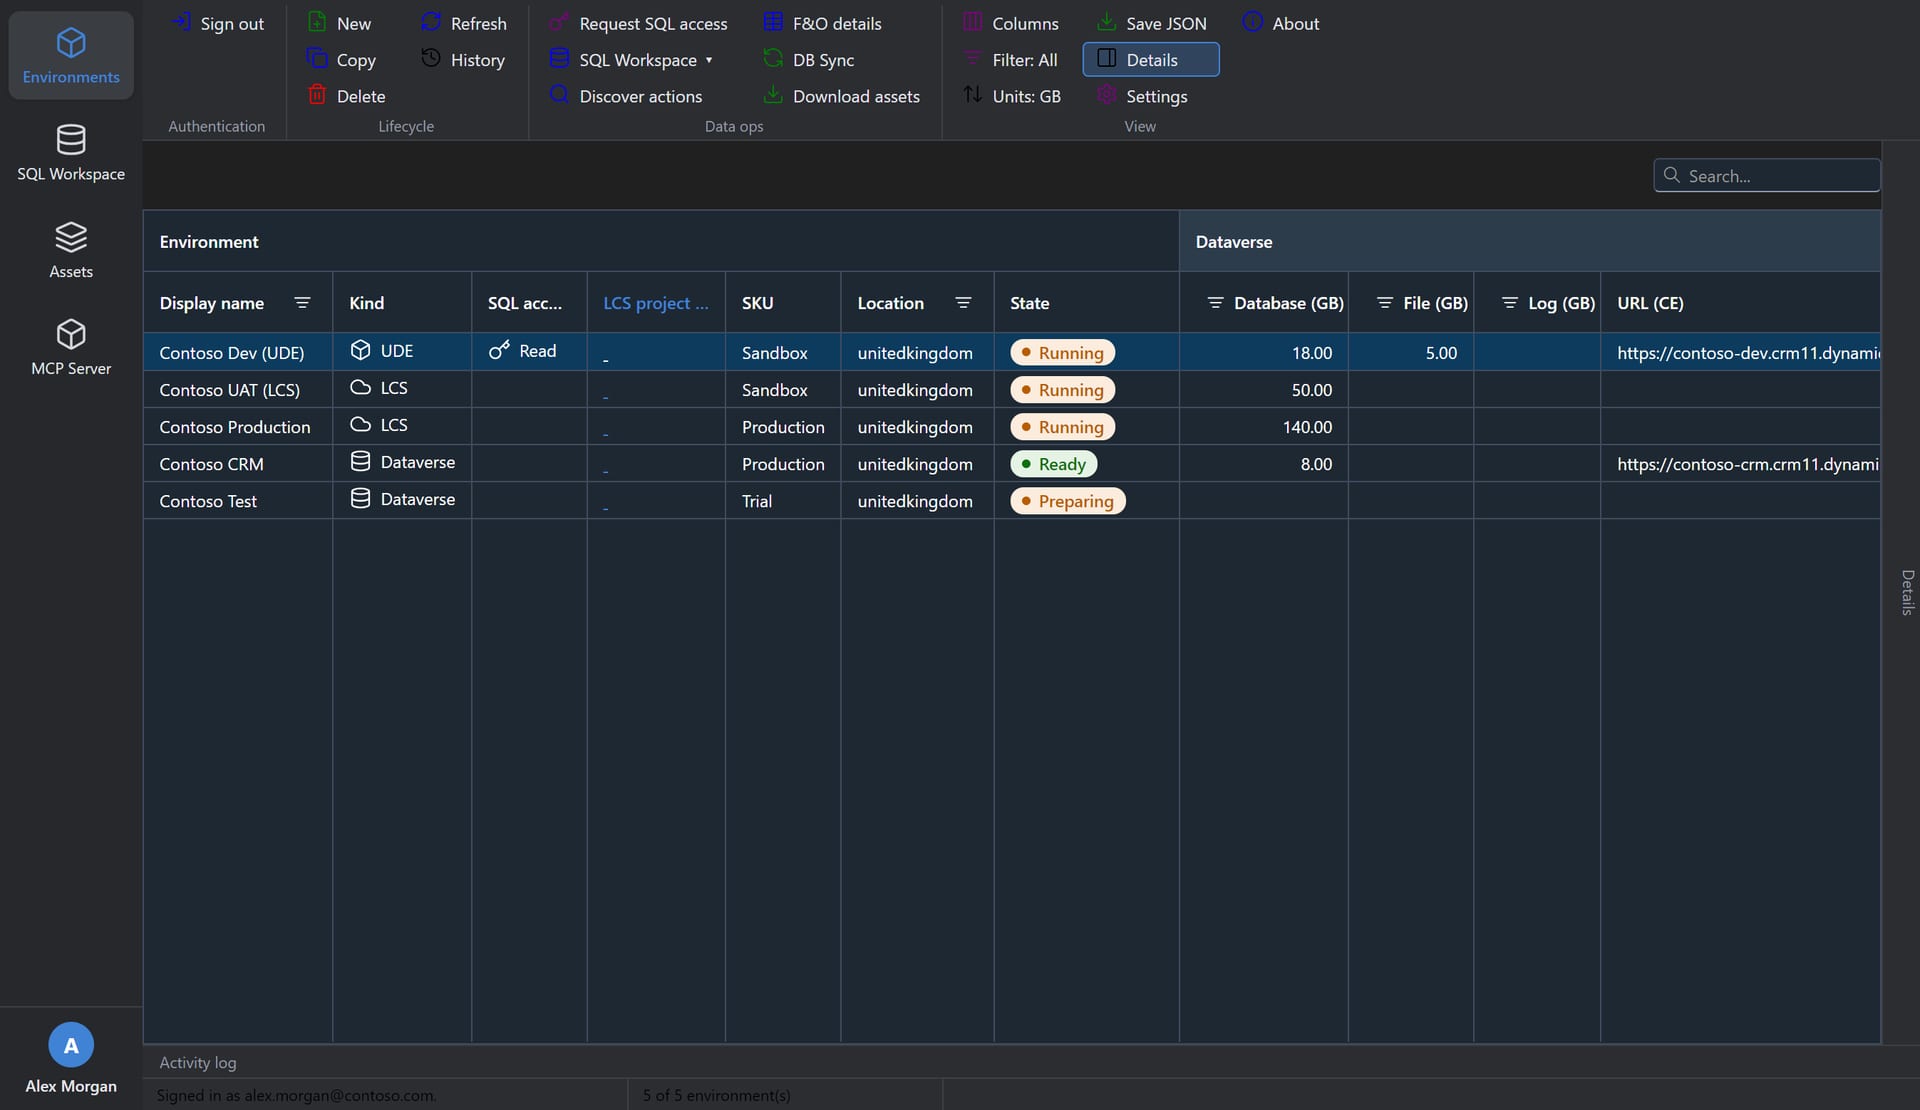Open the Columns chooser
The height and width of the screenshot is (1110, 1920).
coord(1011,23)
